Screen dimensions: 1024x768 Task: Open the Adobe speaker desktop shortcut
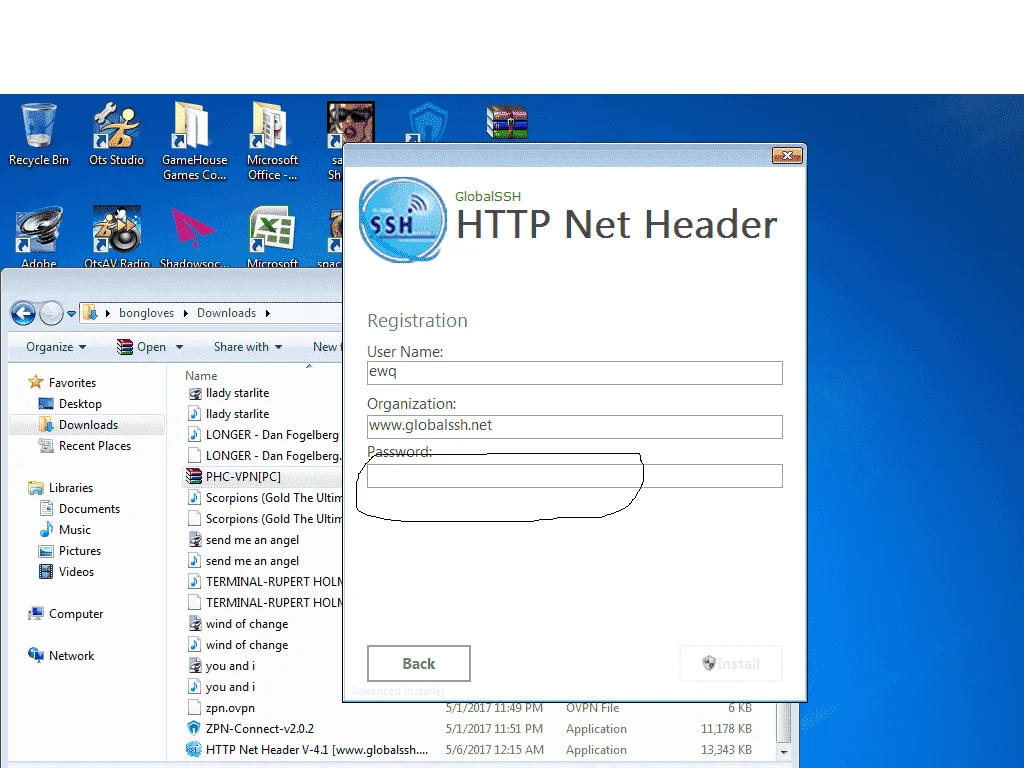pyautogui.click(x=39, y=236)
